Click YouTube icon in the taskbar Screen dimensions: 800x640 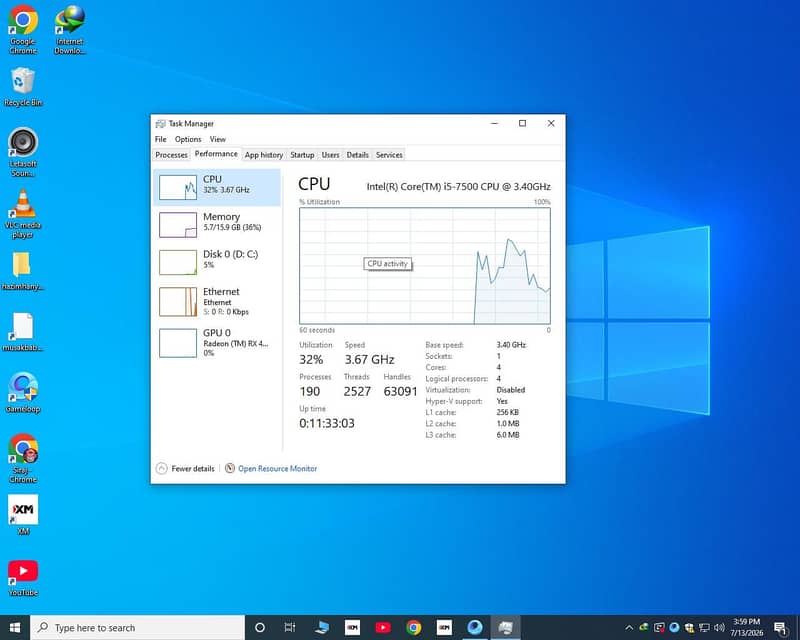coord(383,627)
